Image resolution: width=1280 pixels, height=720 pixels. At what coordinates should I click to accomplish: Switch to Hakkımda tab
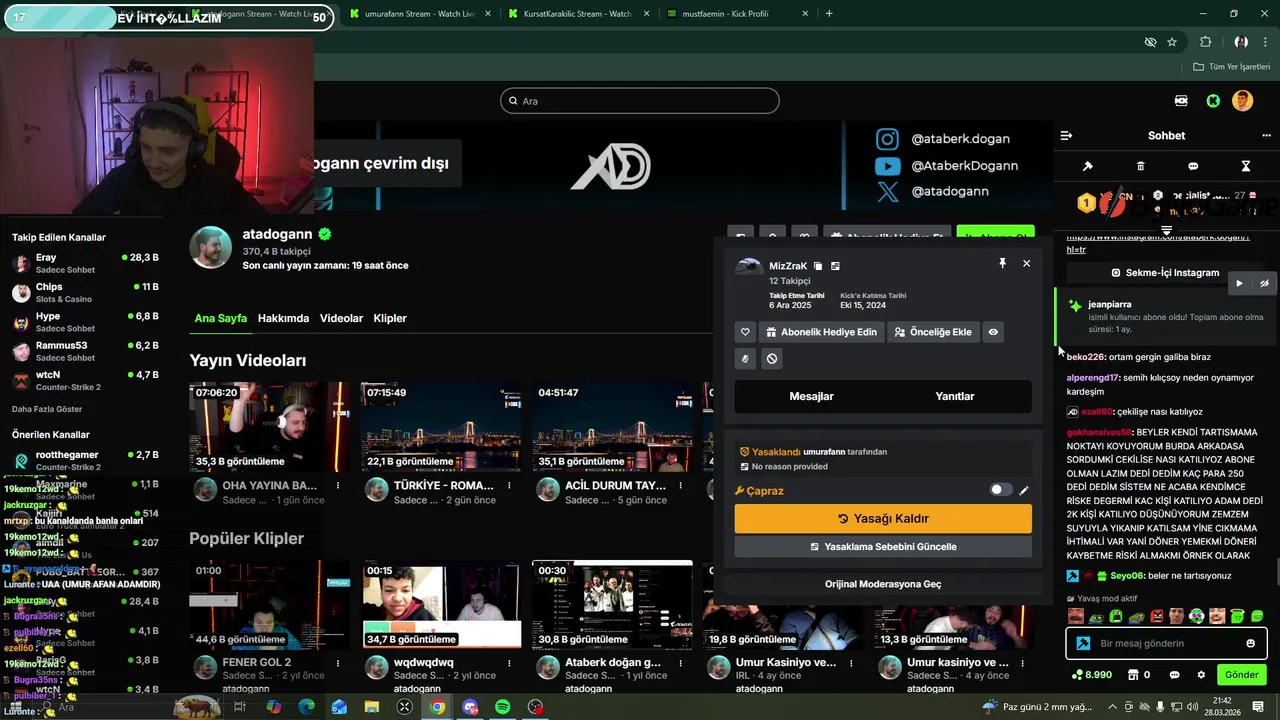click(x=283, y=318)
